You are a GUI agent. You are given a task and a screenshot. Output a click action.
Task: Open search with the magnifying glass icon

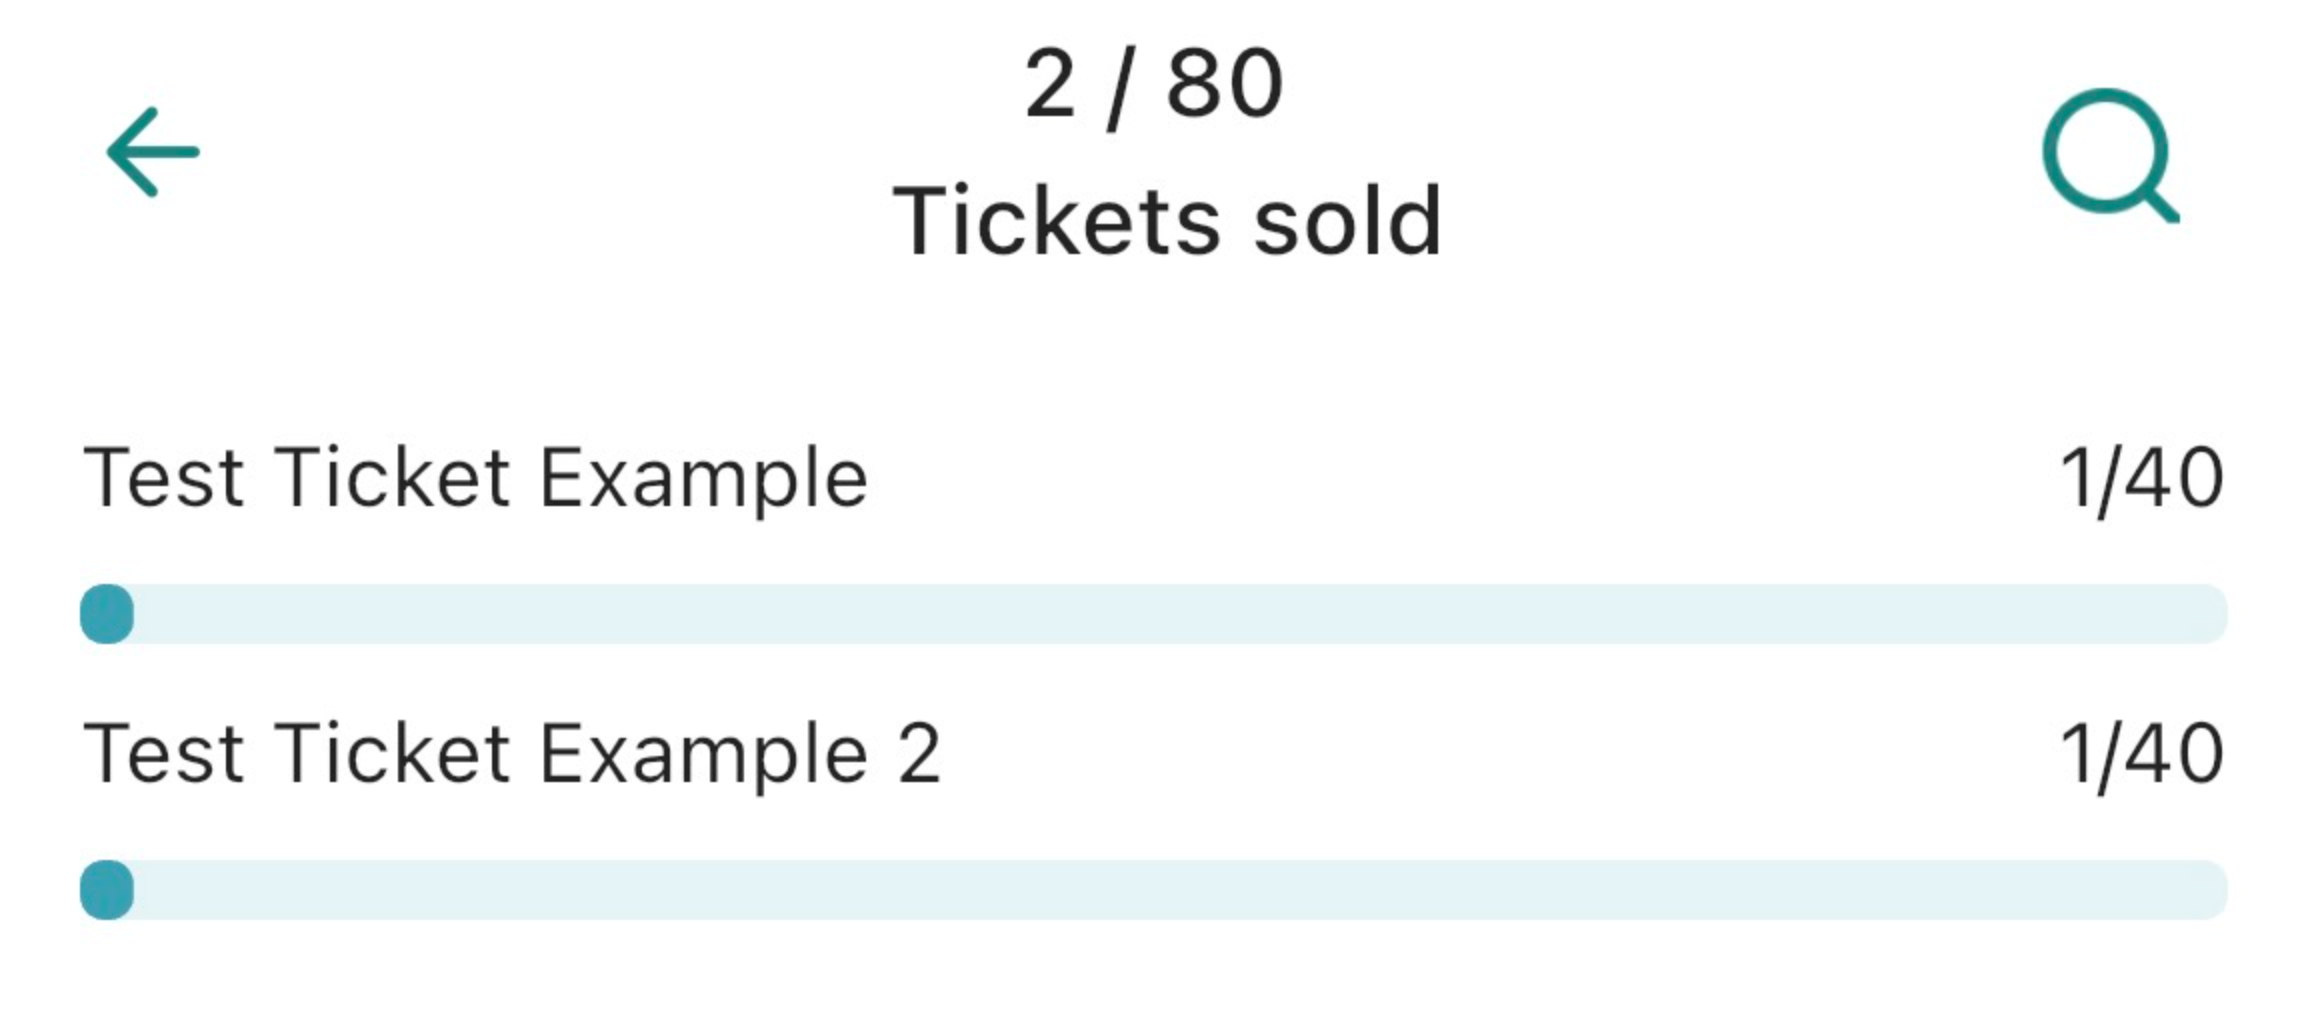(2109, 155)
